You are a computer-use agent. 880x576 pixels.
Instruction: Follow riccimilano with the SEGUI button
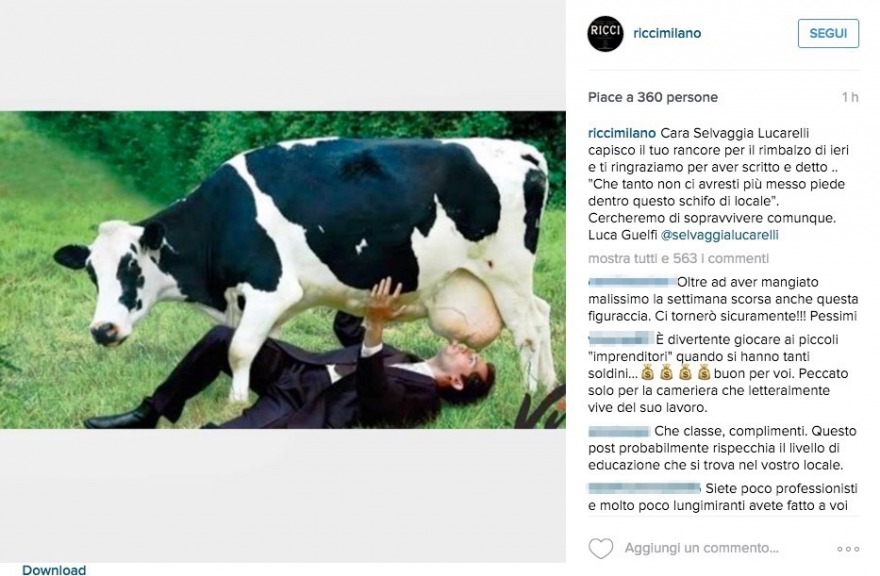click(828, 34)
